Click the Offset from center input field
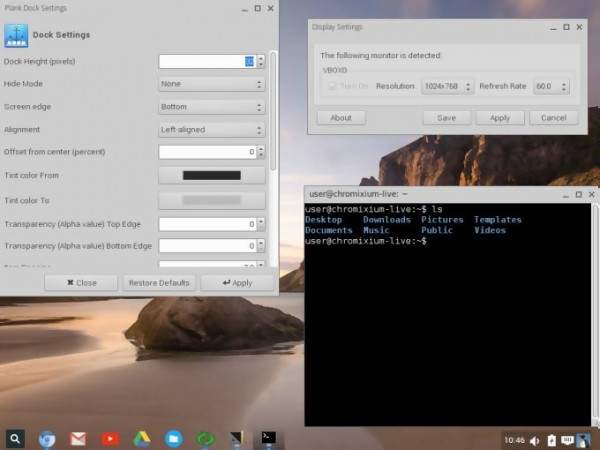Image resolution: width=600 pixels, height=450 pixels. coord(208,152)
